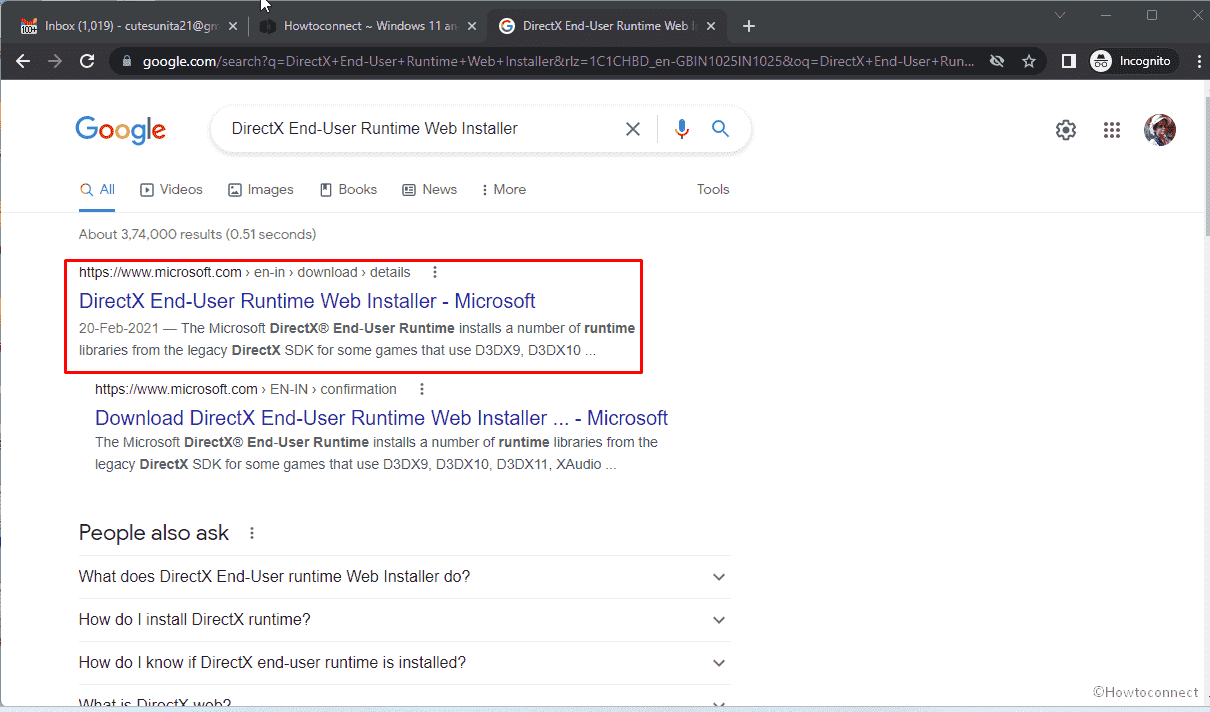
Task: Click the 'People also ask' heading
Action: (154, 533)
